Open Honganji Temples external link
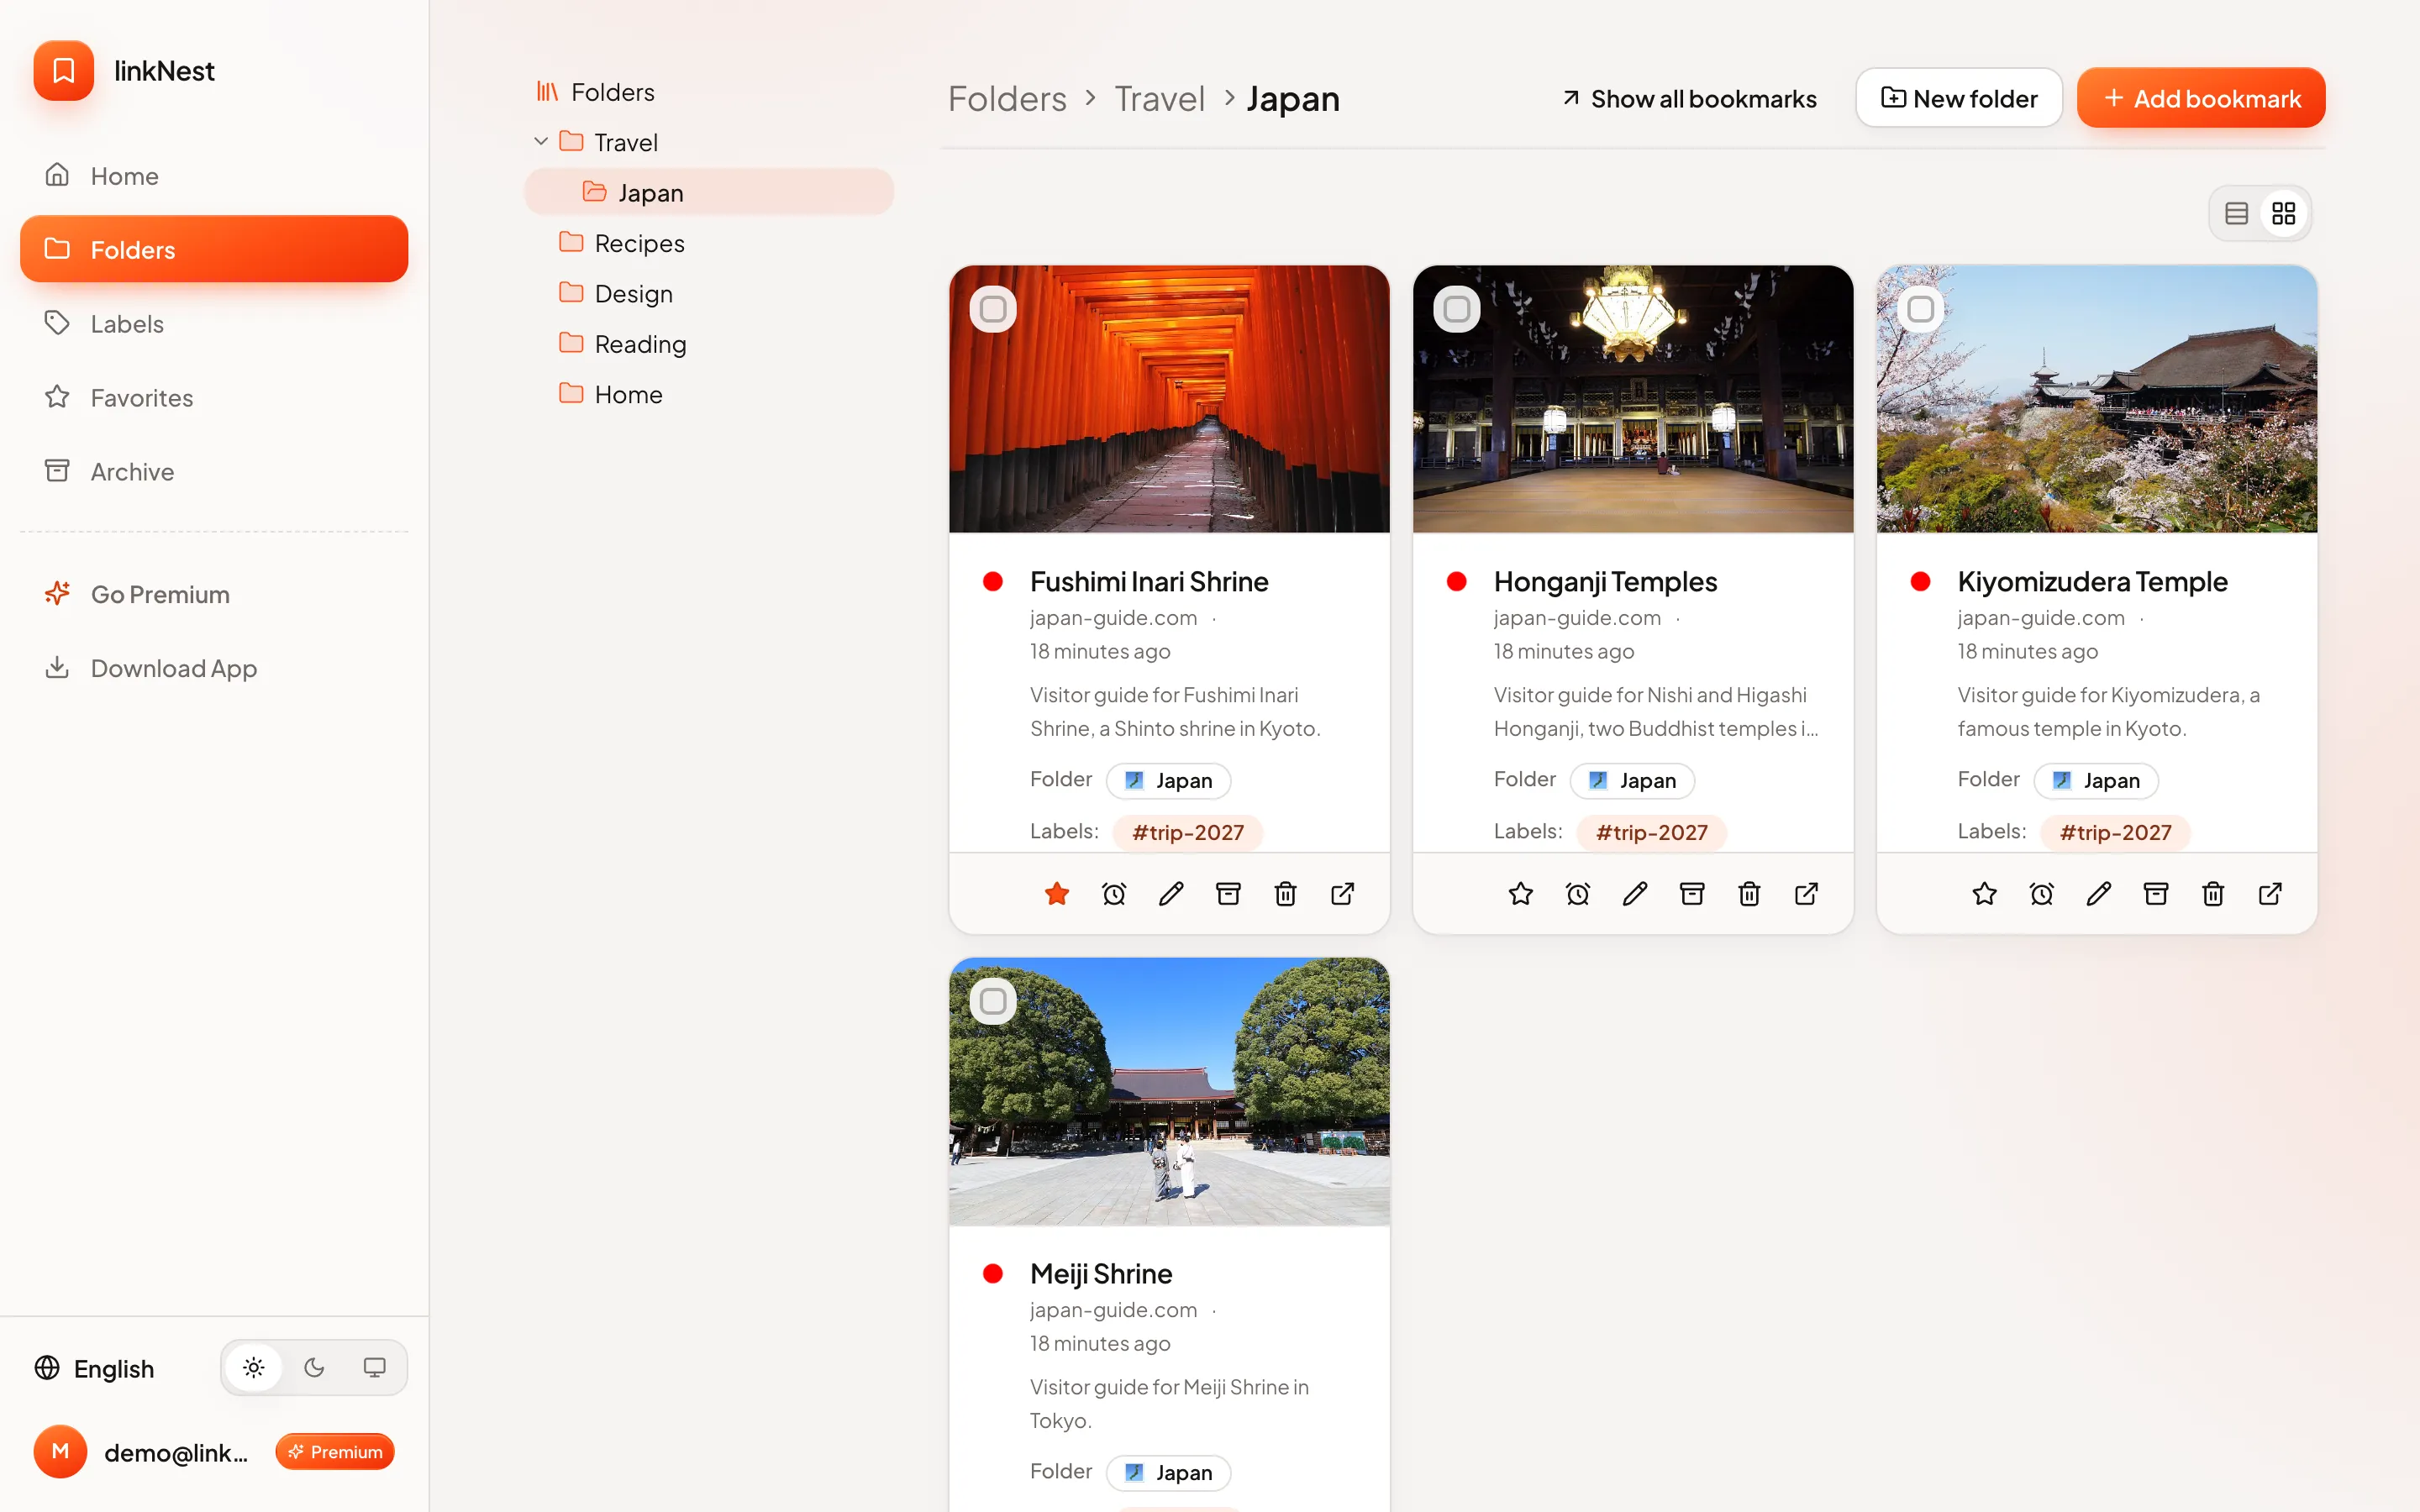2420x1512 pixels. tap(1807, 893)
